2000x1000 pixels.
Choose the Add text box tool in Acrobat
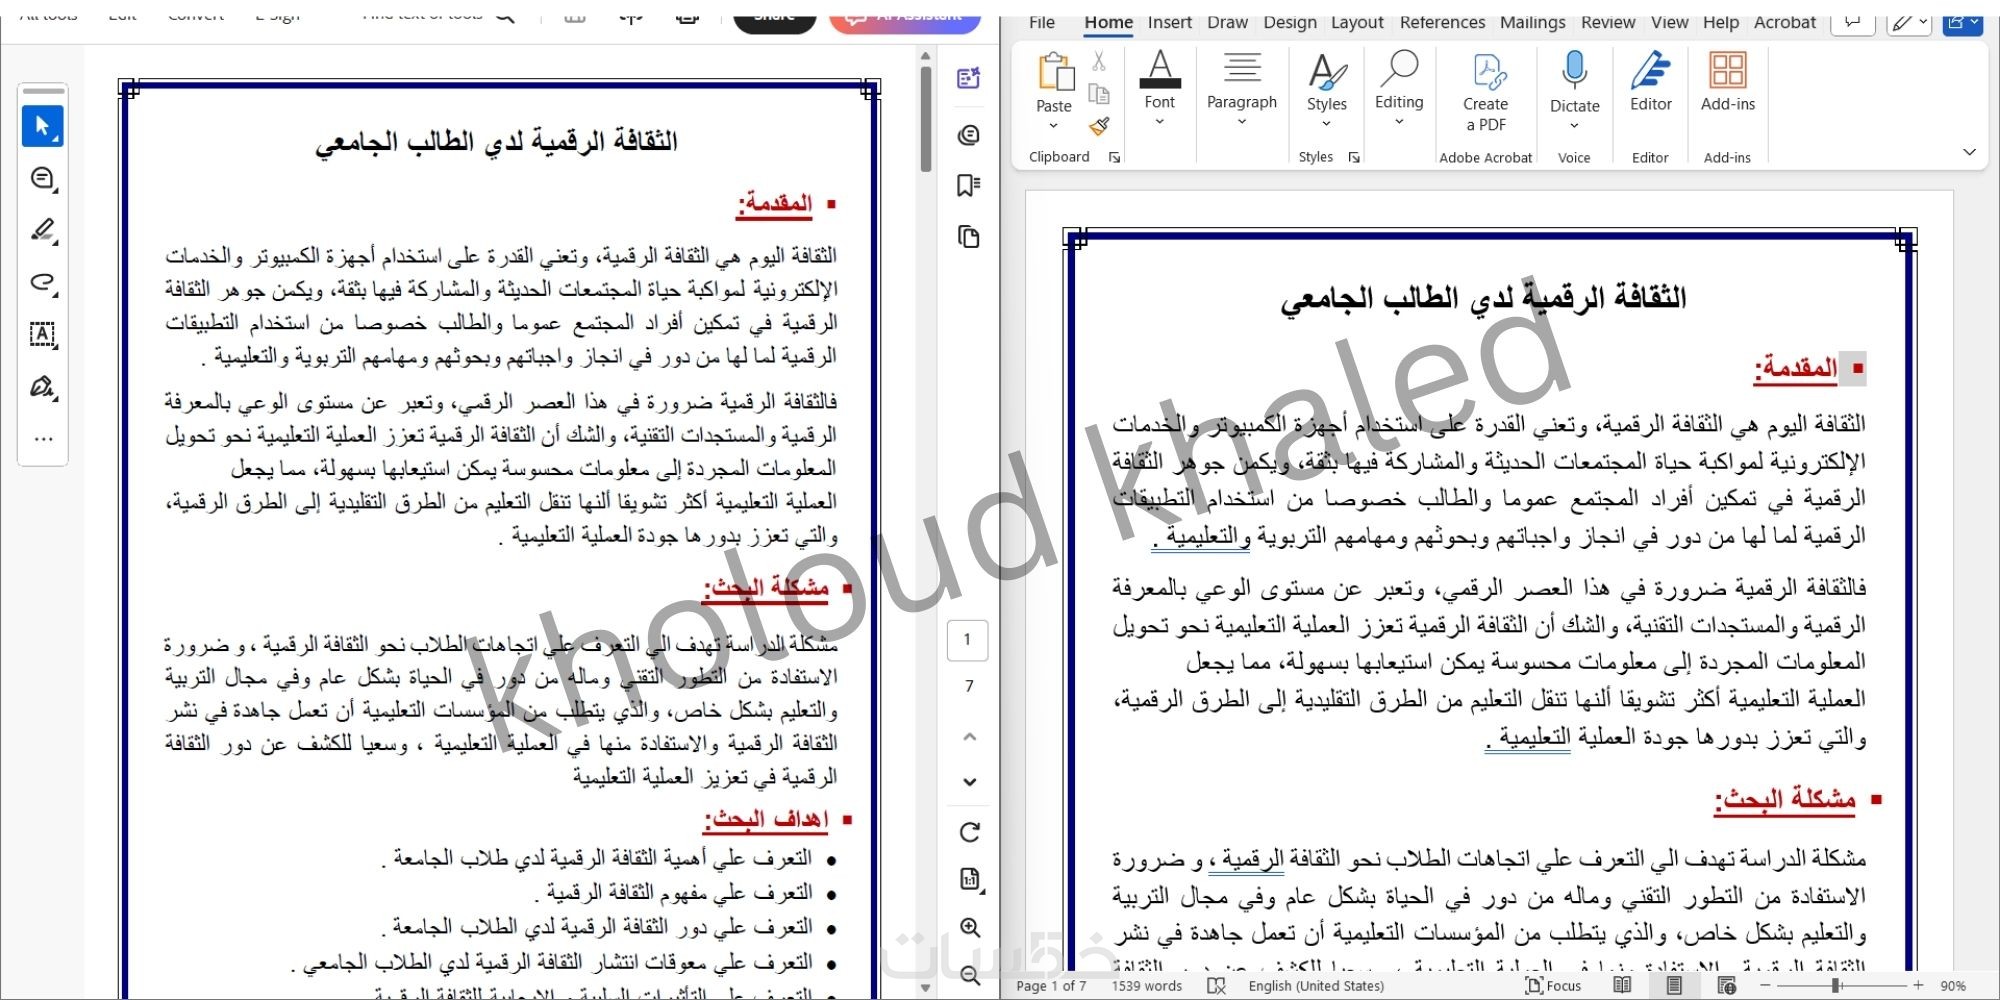click(42, 334)
